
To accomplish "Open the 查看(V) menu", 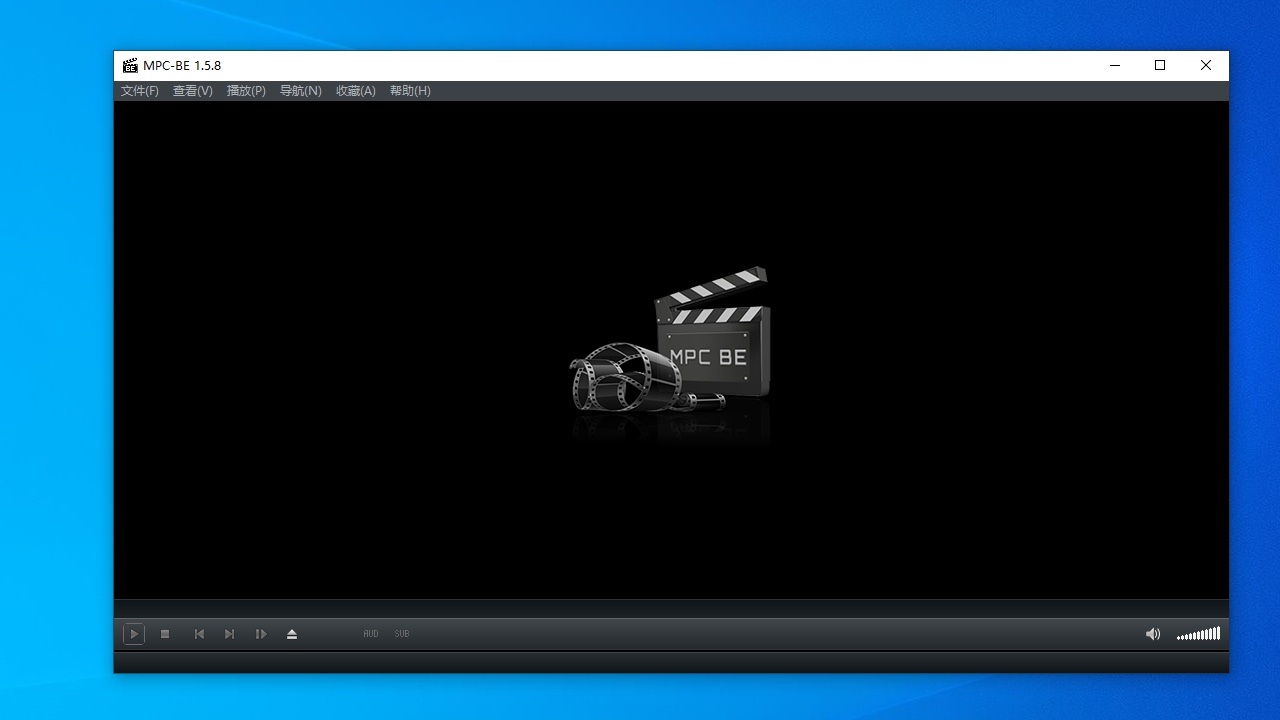I will click(x=193, y=91).
